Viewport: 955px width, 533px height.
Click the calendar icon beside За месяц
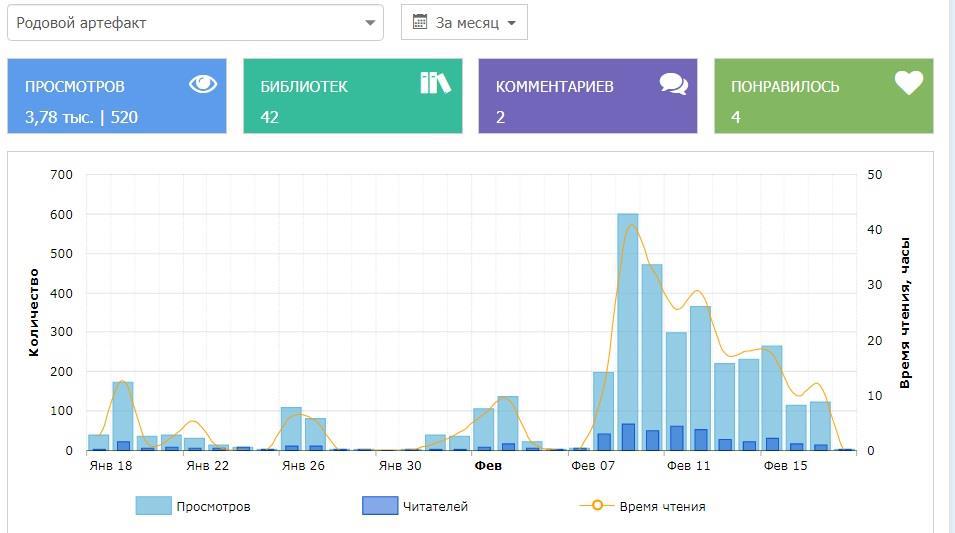point(420,22)
